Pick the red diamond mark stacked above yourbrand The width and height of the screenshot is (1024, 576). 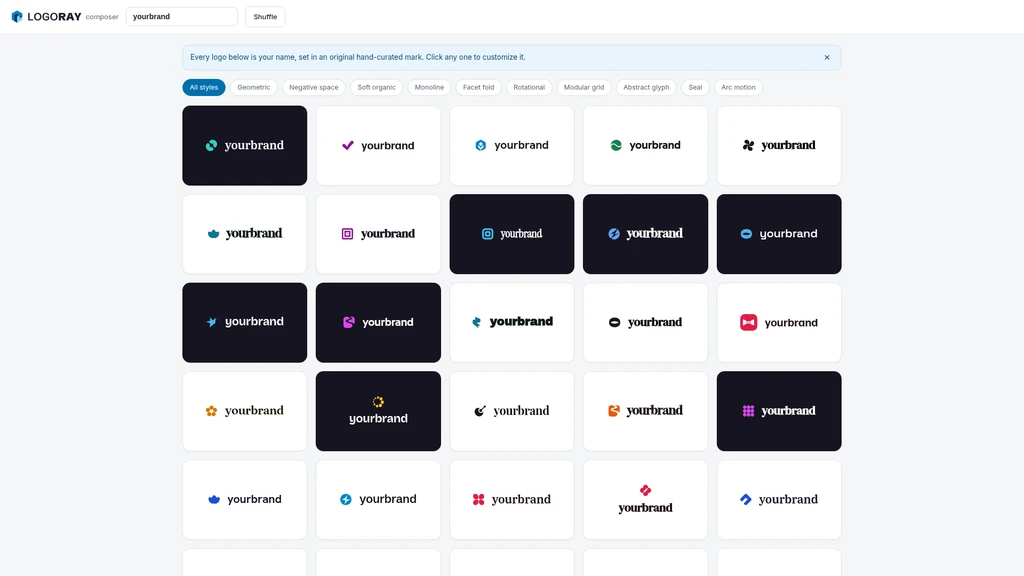645,490
